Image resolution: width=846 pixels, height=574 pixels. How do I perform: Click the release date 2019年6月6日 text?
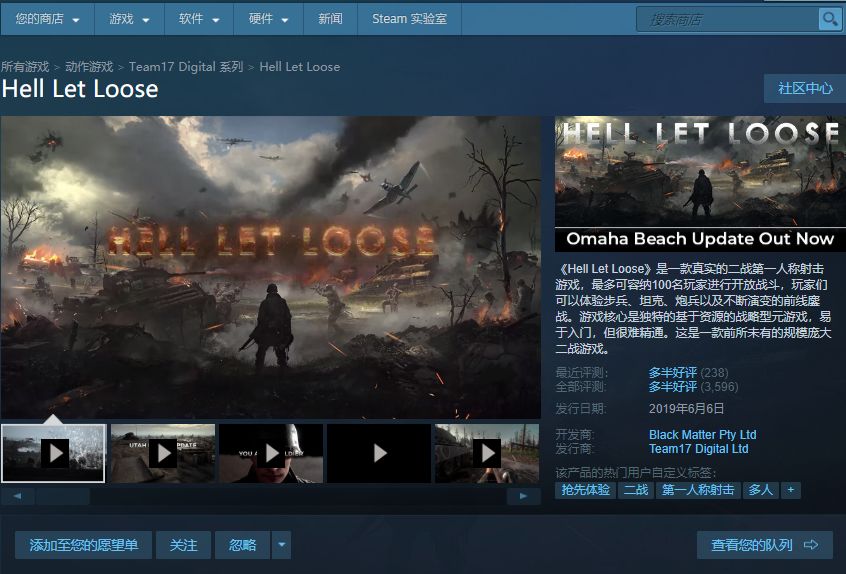click(686, 408)
